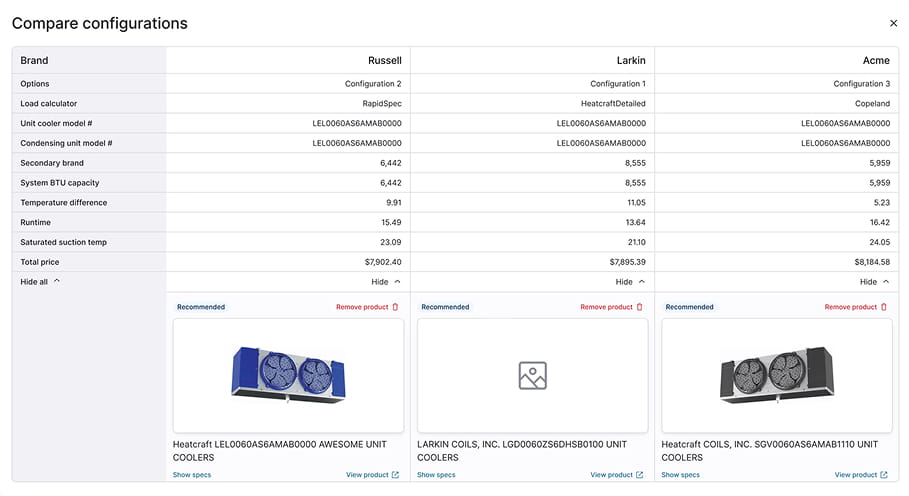
Task: Click Copeland load calculator value
Action: [x=872, y=103]
